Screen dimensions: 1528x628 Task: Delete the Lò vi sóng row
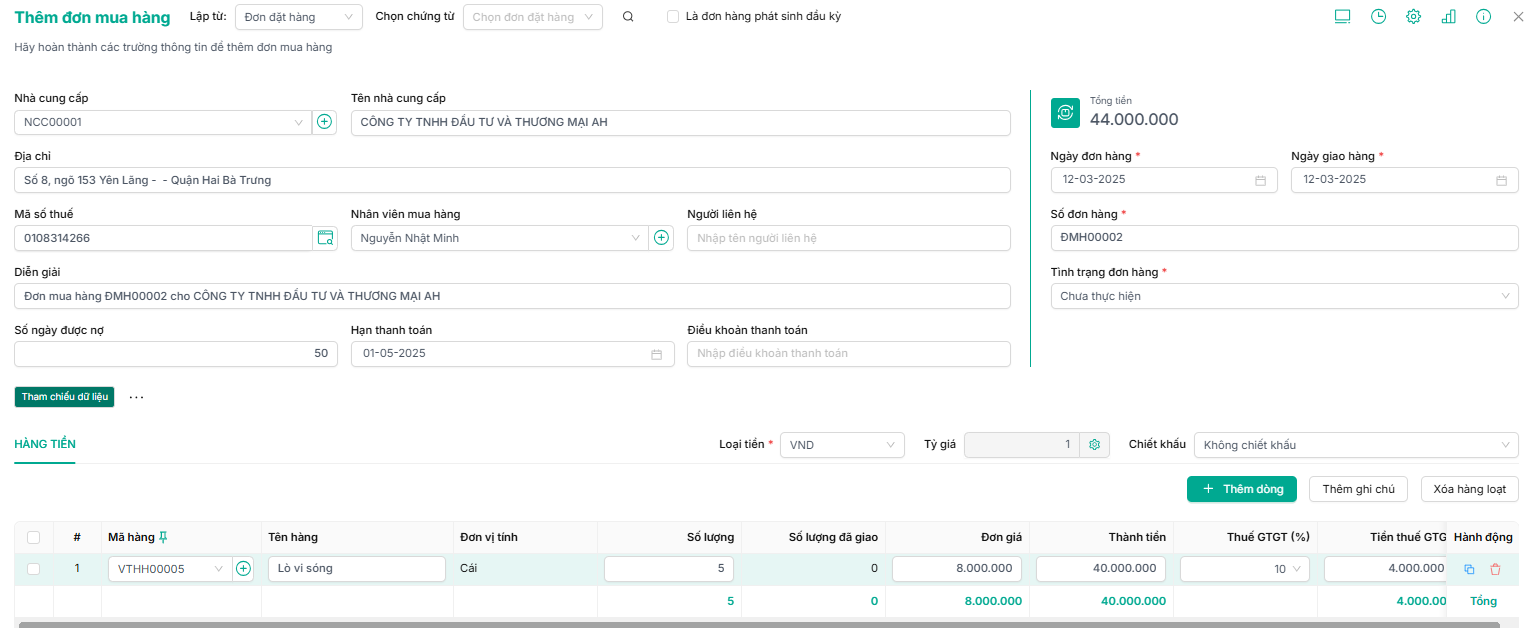coord(1495,569)
